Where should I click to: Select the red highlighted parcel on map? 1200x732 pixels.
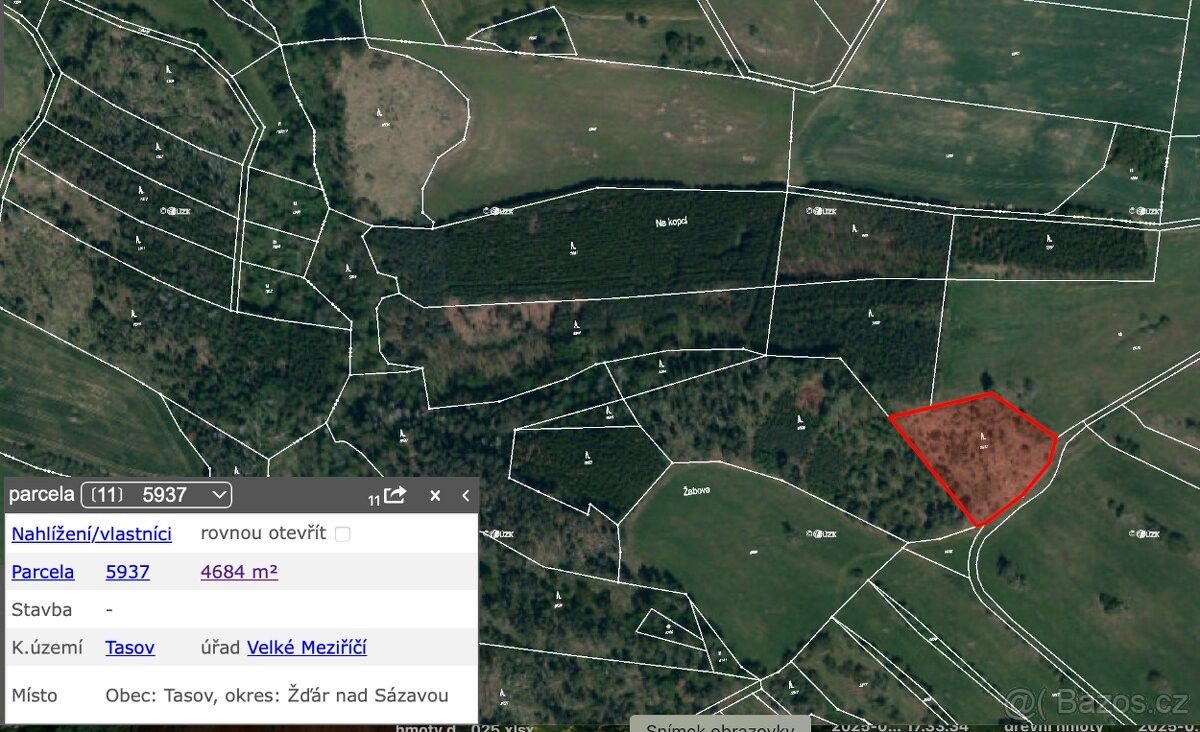[x=975, y=455]
